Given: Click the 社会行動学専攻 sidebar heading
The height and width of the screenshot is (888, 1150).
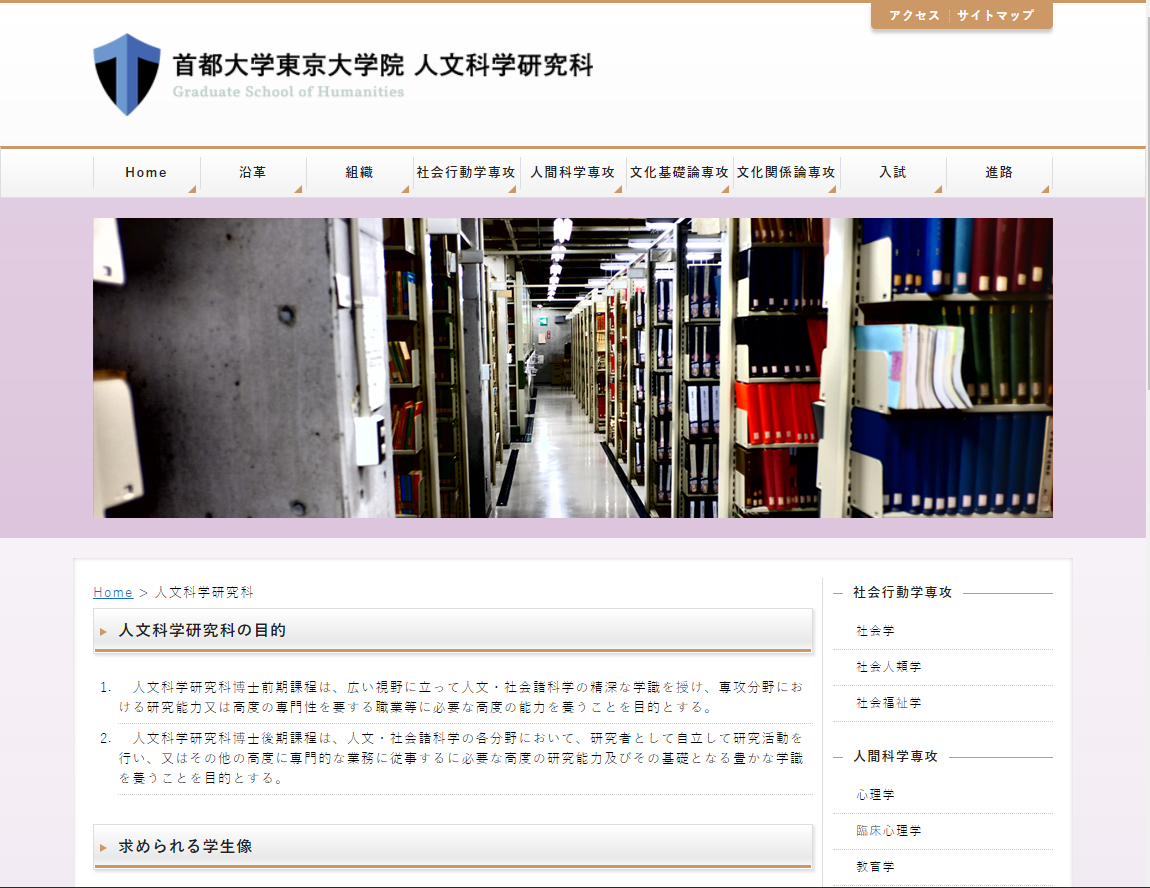Looking at the screenshot, I should [x=902, y=592].
